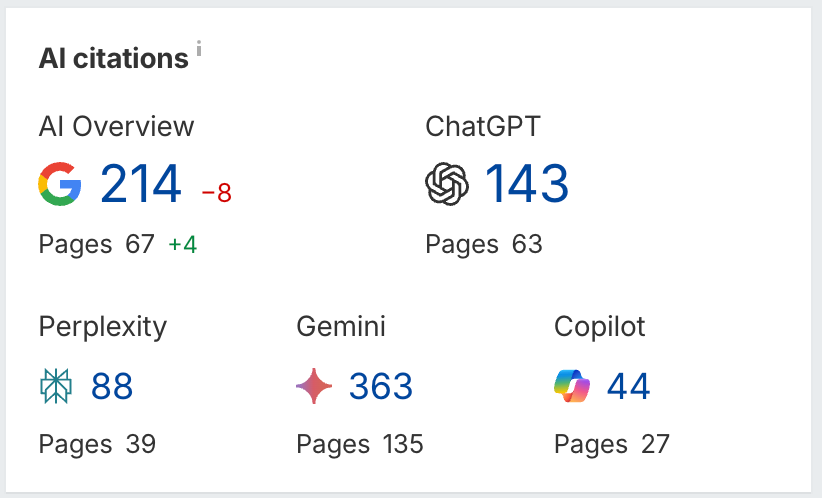Click the Perplexity logo icon

[56, 386]
